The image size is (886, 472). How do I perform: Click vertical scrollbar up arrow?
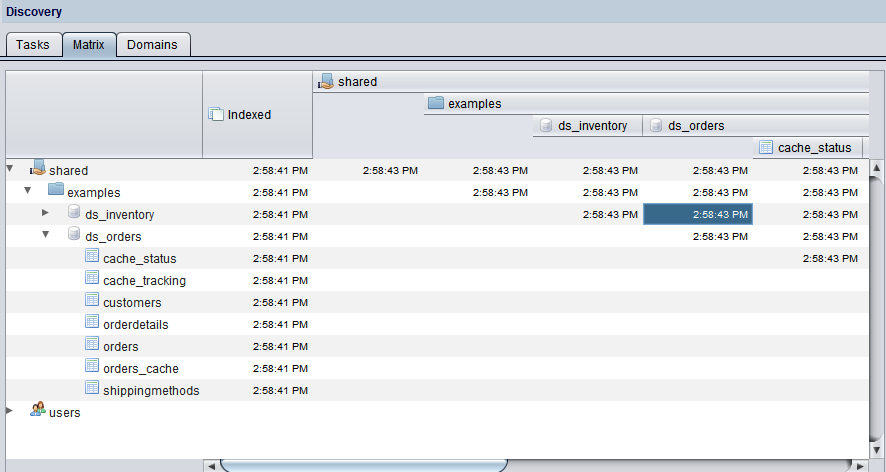coord(876,167)
